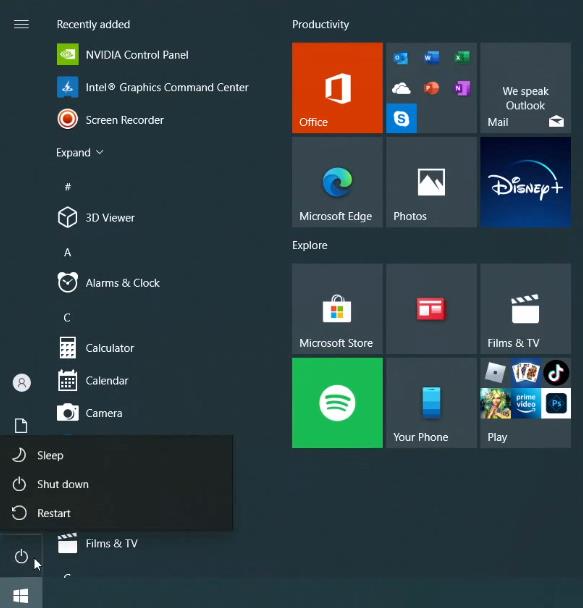Jump to the A letter header
Viewport: 583px width, 608px height.
pyautogui.click(x=67, y=252)
